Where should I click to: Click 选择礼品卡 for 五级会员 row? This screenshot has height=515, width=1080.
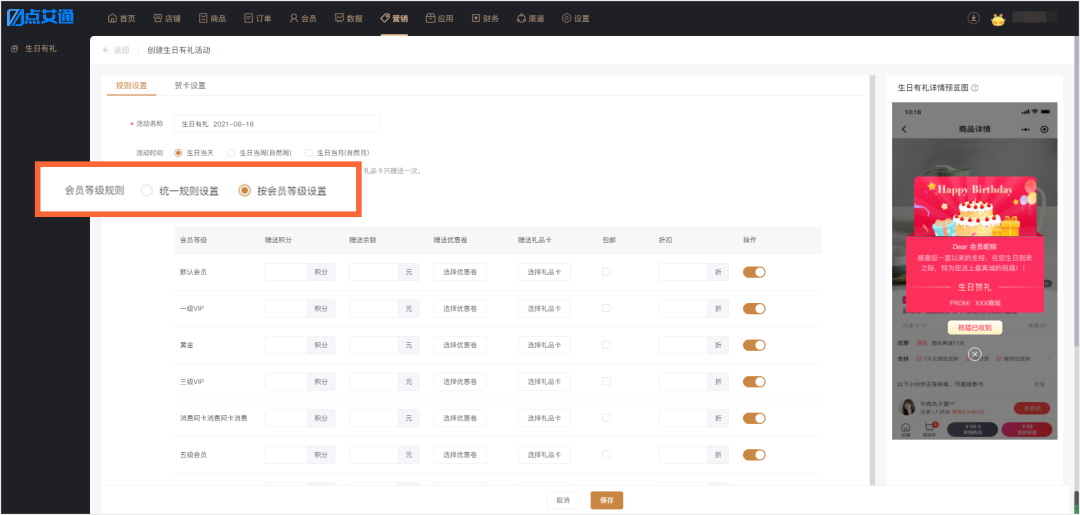(544, 454)
